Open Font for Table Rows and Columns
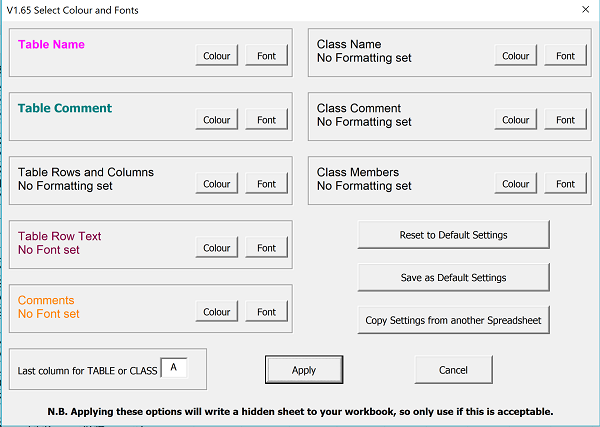The image size is (600, 427). (x=266, y=184)
